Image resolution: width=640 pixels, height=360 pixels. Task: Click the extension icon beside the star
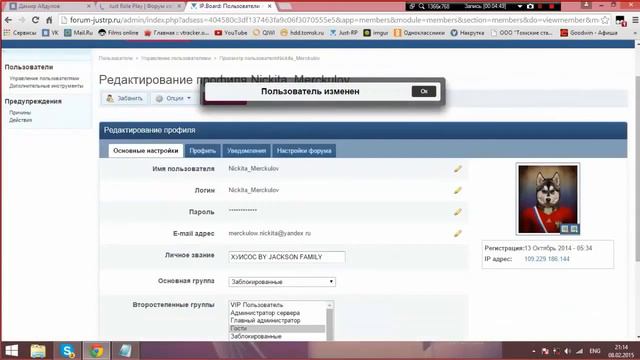620,20
